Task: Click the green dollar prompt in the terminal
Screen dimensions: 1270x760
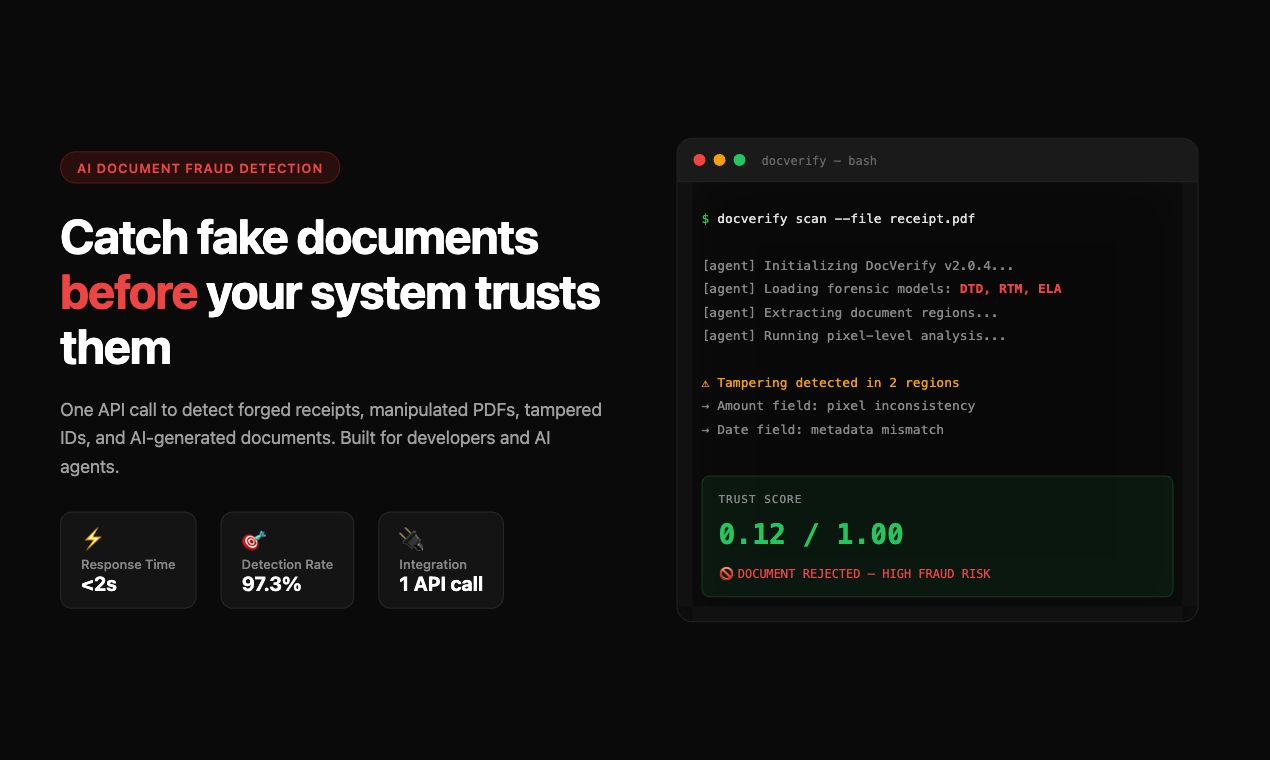Action: tap(706, 218)
